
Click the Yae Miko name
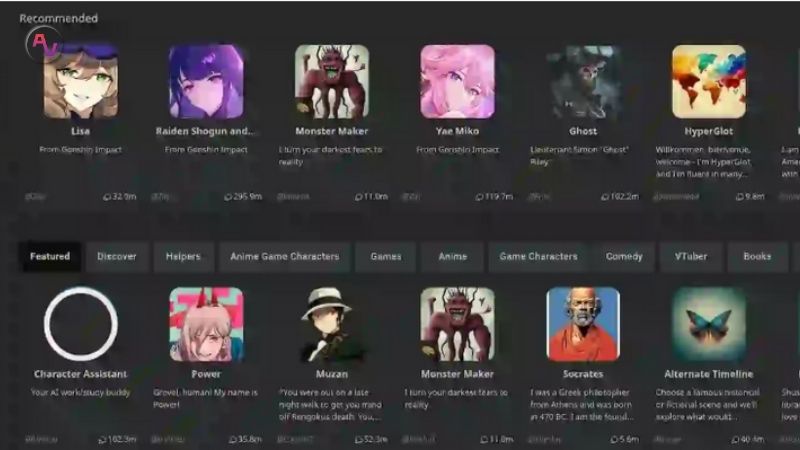click(x=457, y=131)
